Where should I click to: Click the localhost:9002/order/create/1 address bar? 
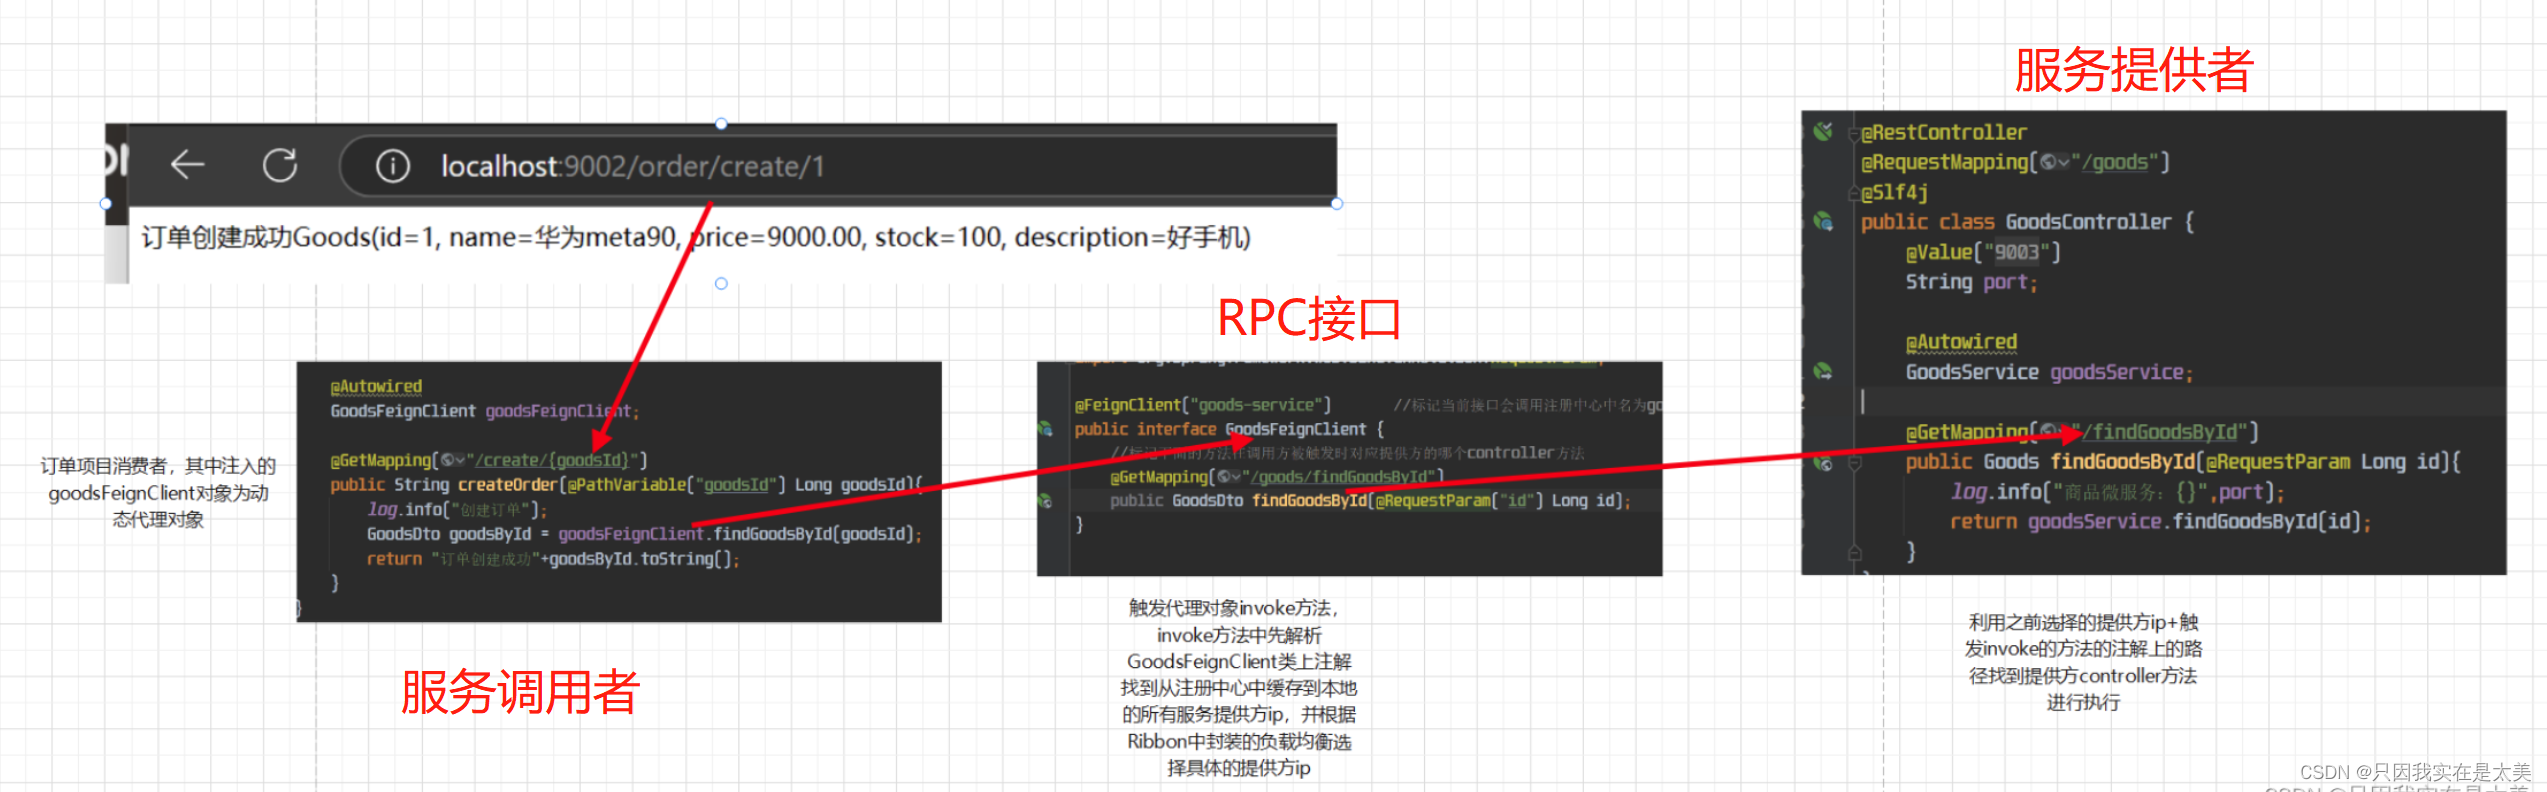tap(838, 166)
